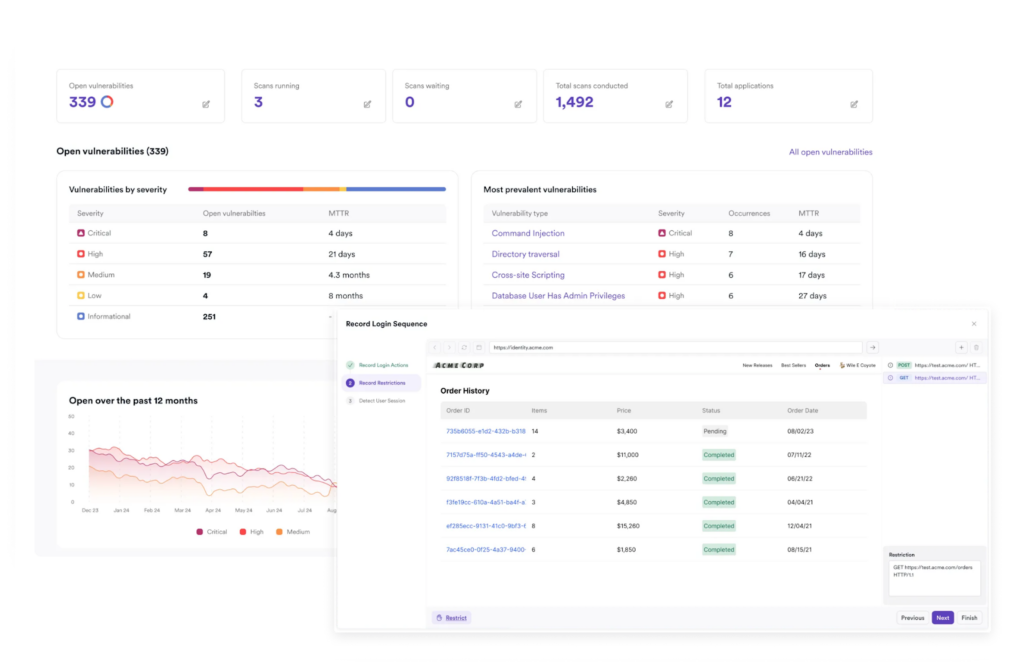Click the Critical icon in Command Injection row
Image resolution: width=1024 pixels, height=668 pixels.
pyautogui.click(x=662, y=233)
